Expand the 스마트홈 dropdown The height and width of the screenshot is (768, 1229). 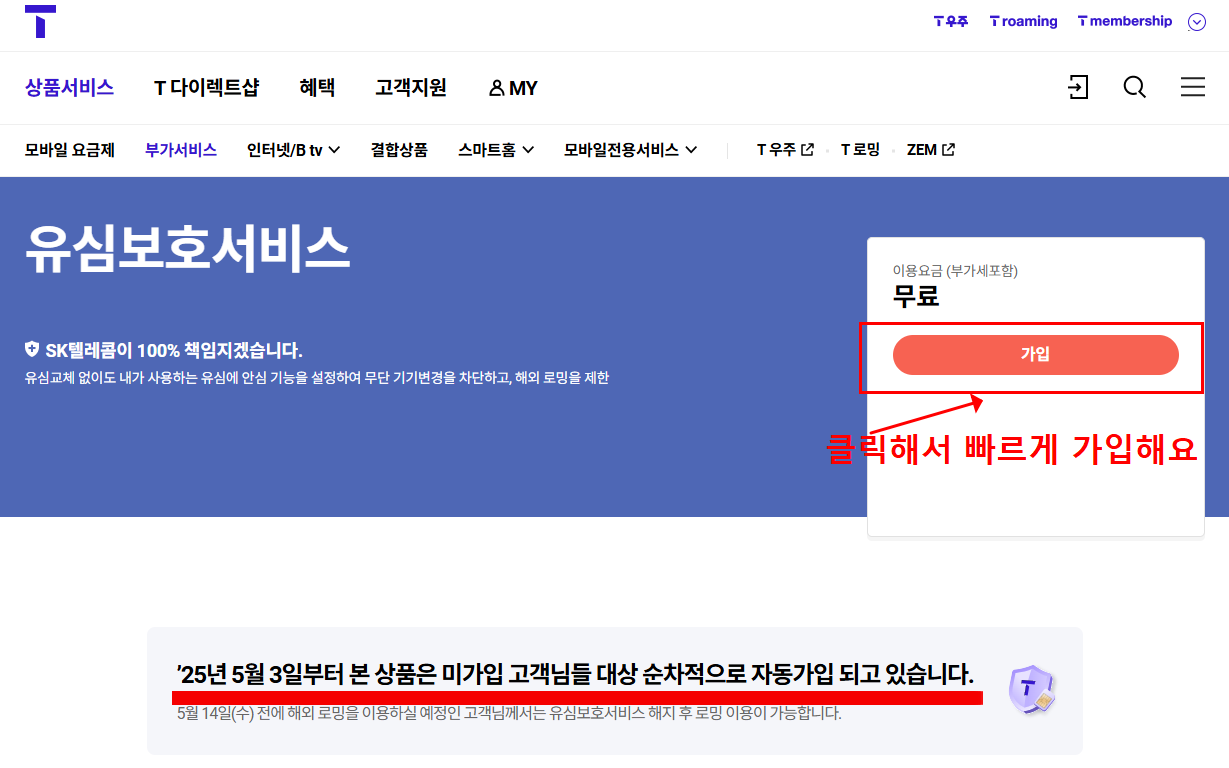496,150
